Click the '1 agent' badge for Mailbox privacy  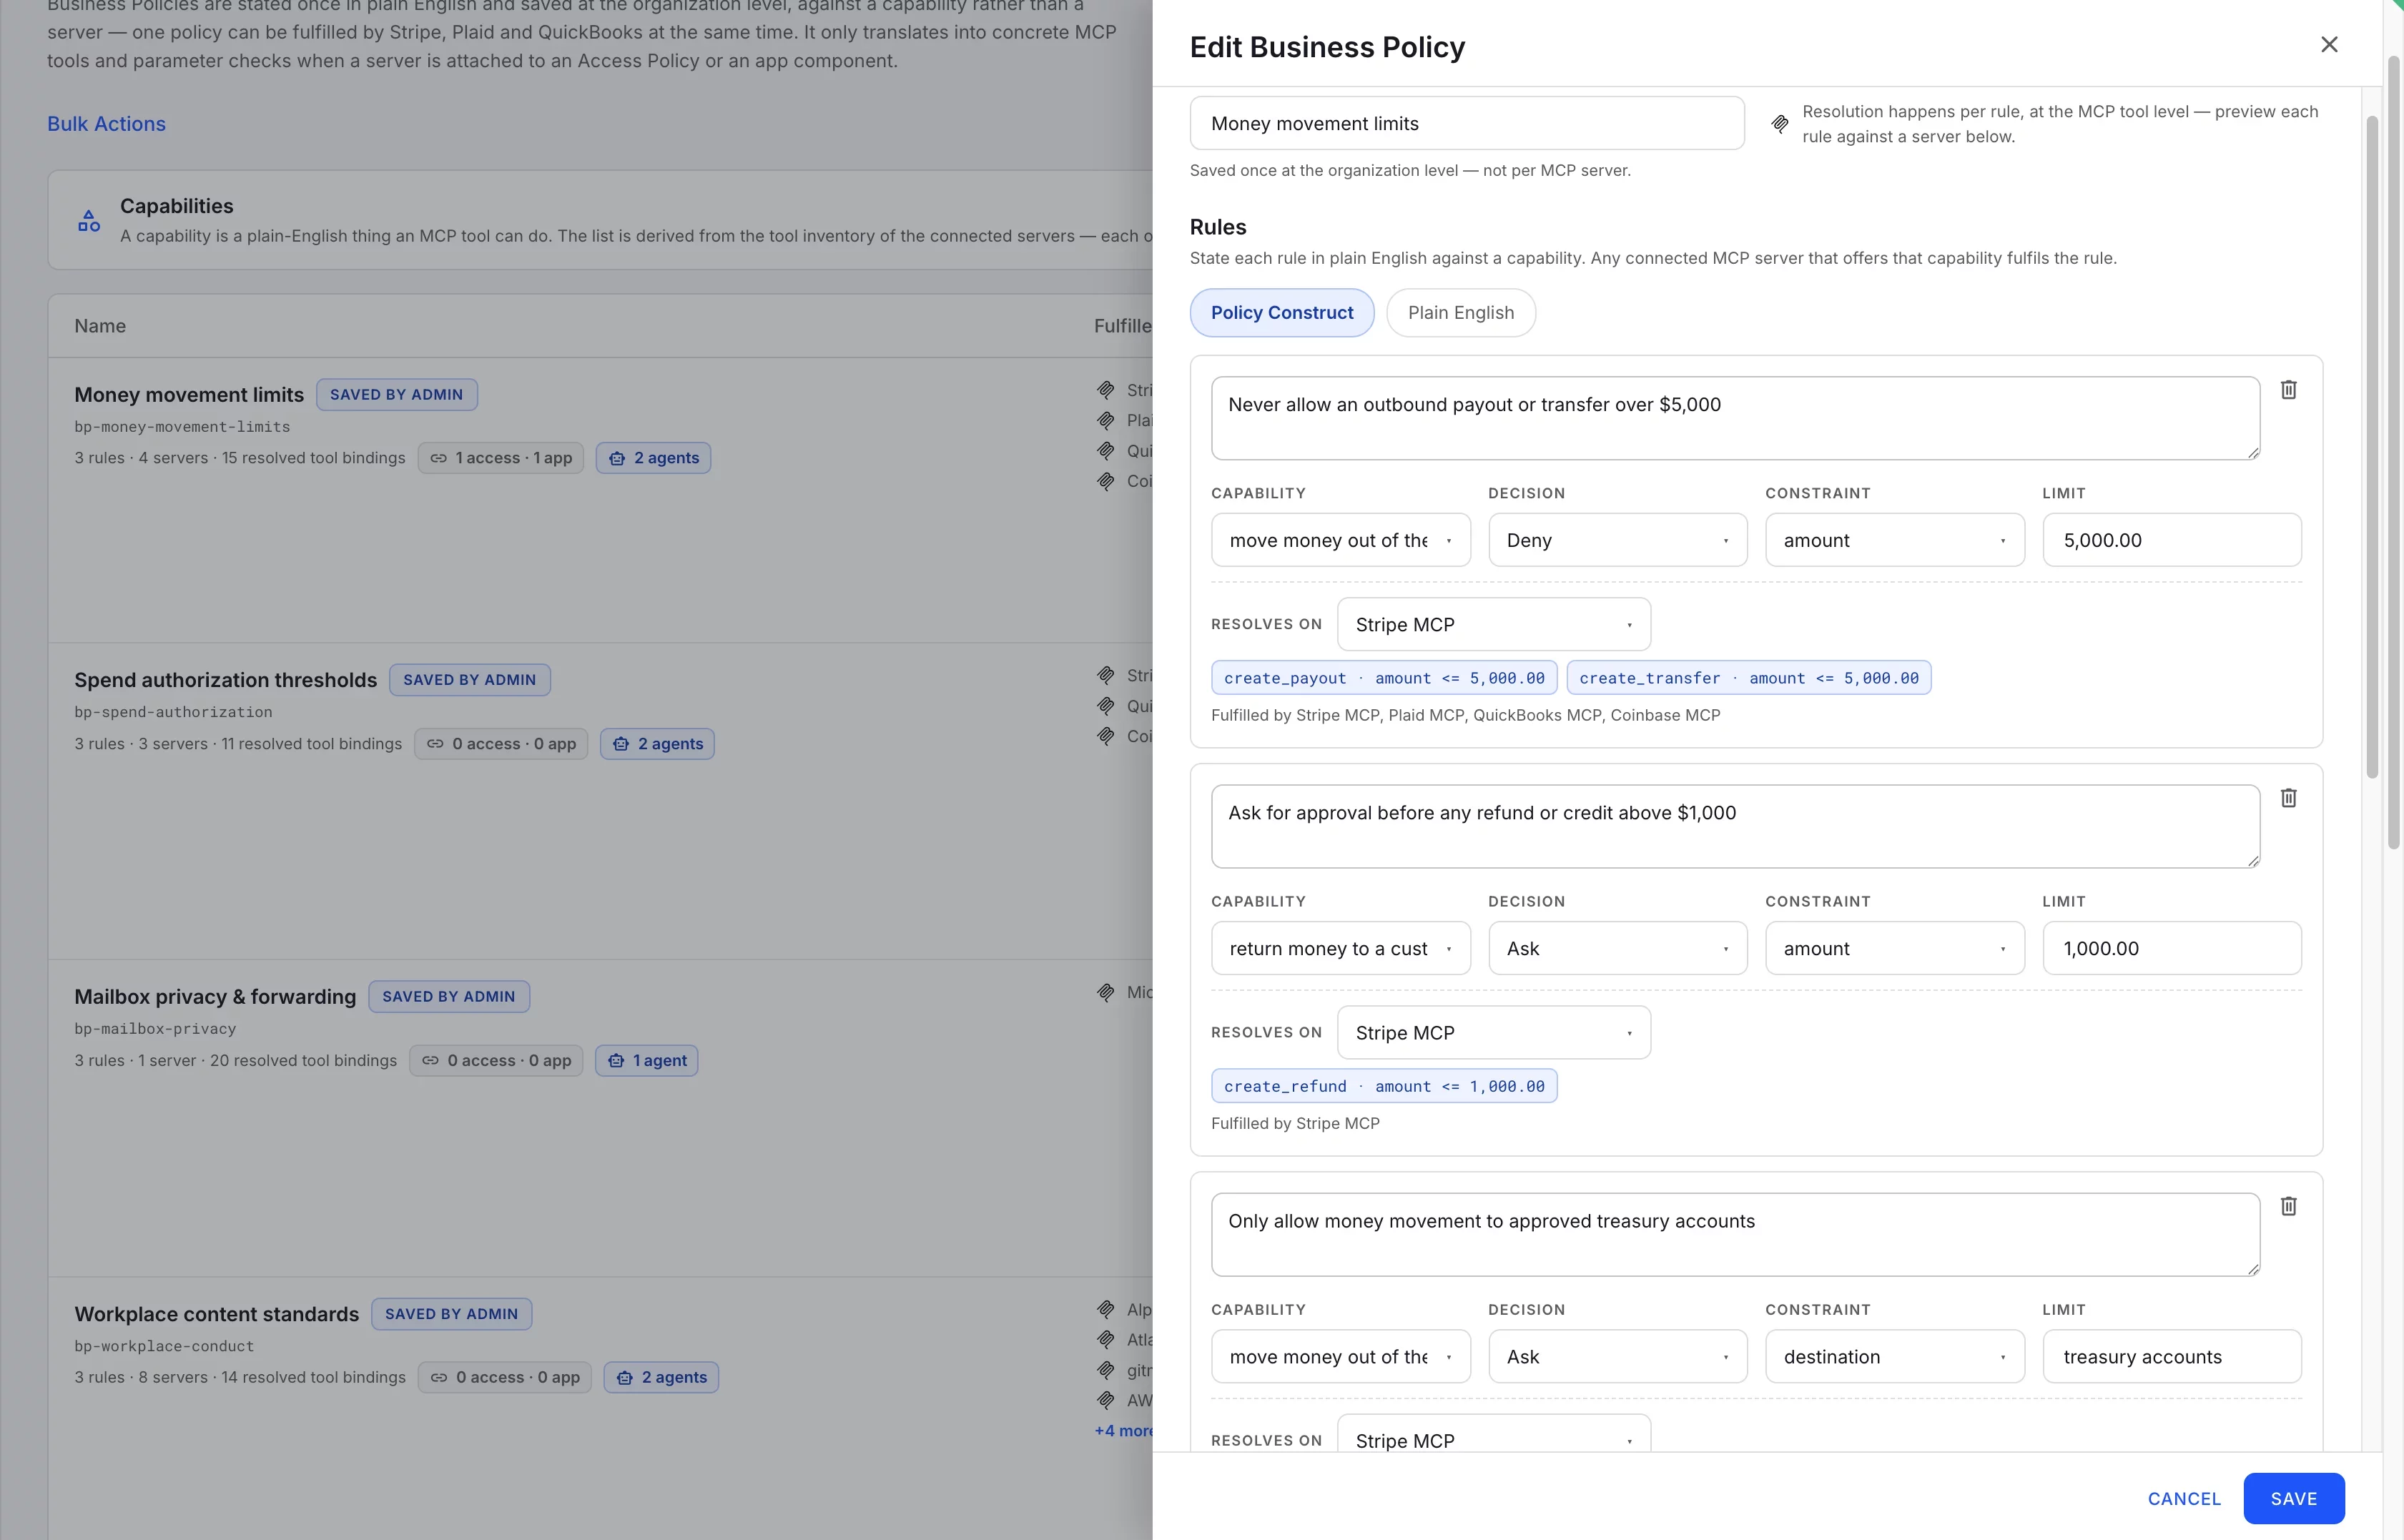tap(646, 1061)
